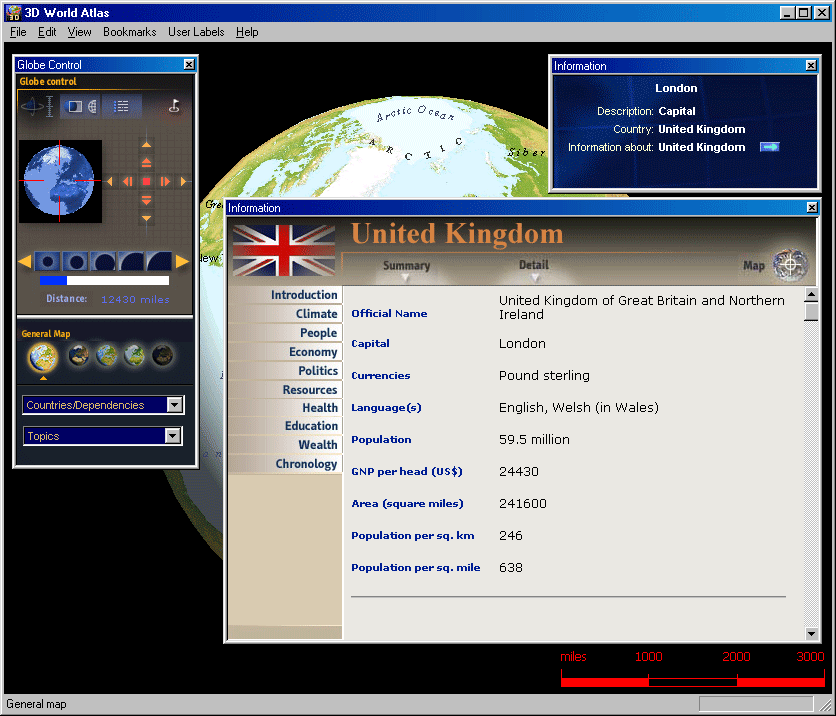The height and width of the screenshot is (716, 836).
Task: Click the '12430 miles' distance value
Action: tap(135, 299)
